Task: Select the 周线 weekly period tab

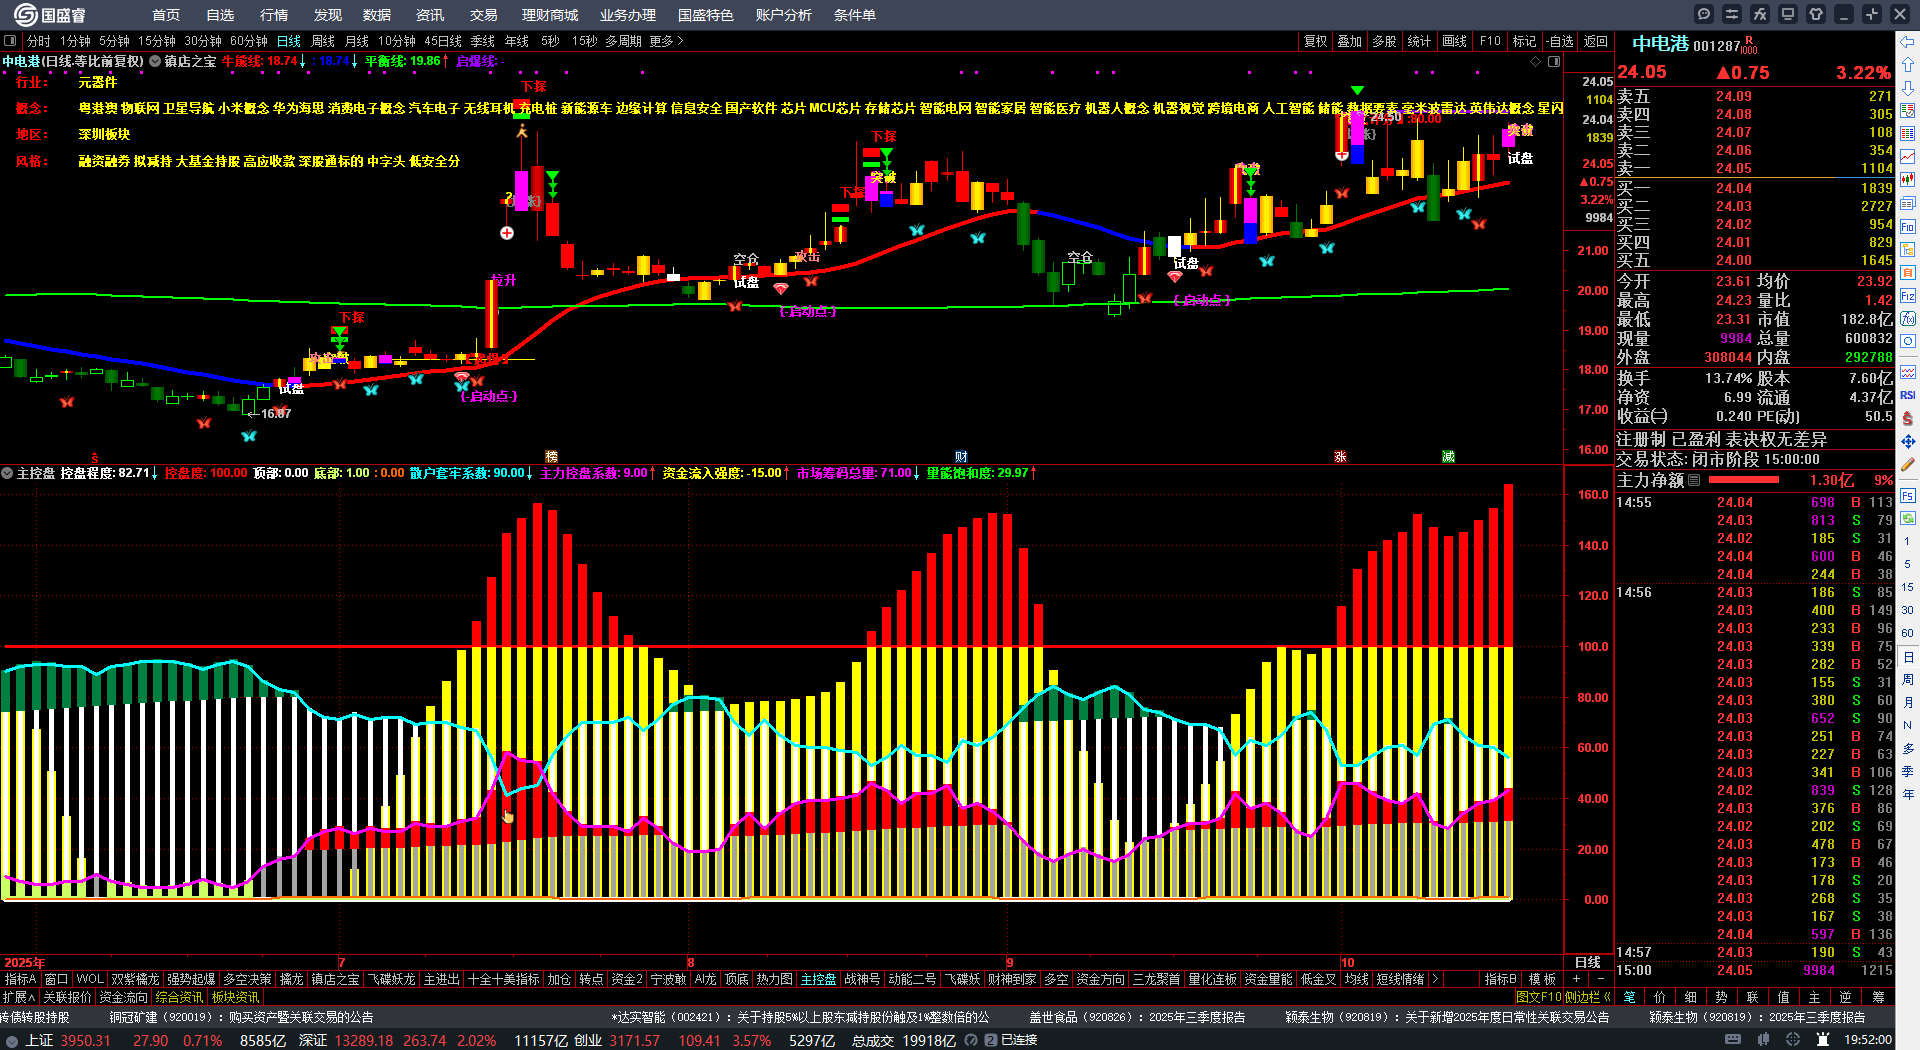Action: click(x=323, y=41)
